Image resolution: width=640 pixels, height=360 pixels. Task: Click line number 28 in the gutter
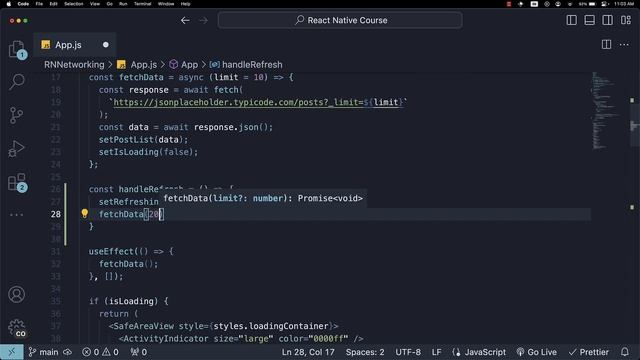(56, 214)
